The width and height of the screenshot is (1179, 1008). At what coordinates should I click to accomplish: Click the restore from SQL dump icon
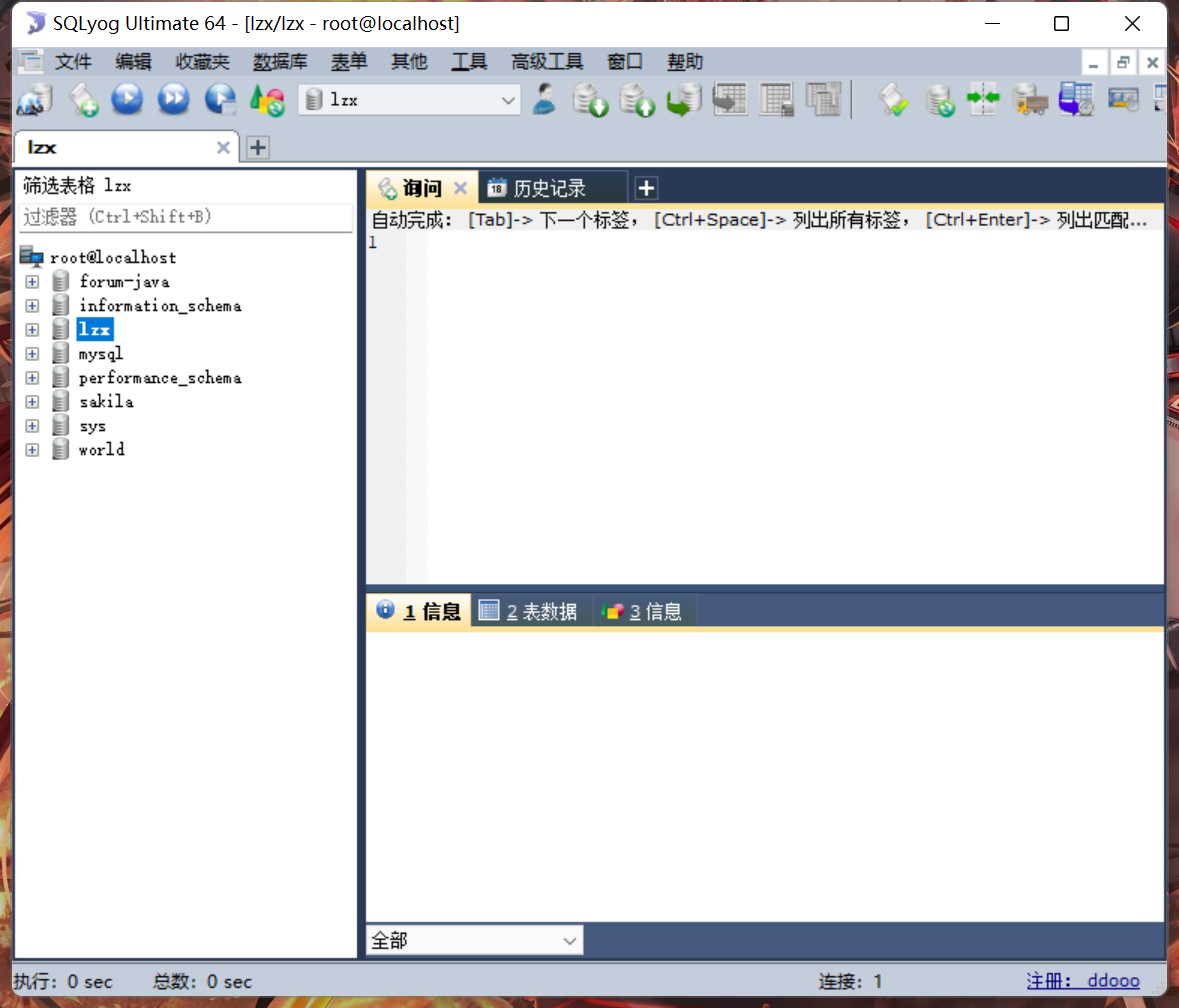683,99
